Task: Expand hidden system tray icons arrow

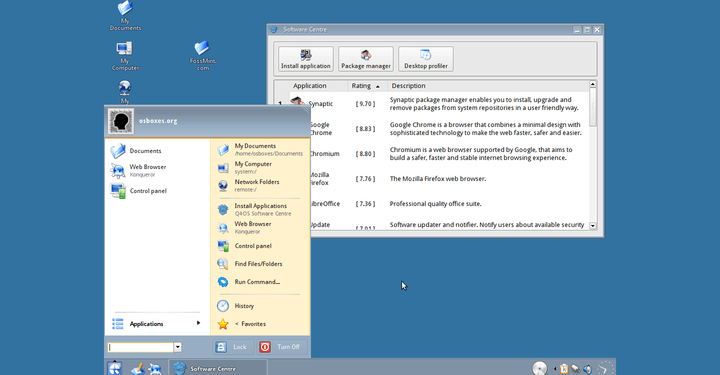Action: [x=554, y=369]
